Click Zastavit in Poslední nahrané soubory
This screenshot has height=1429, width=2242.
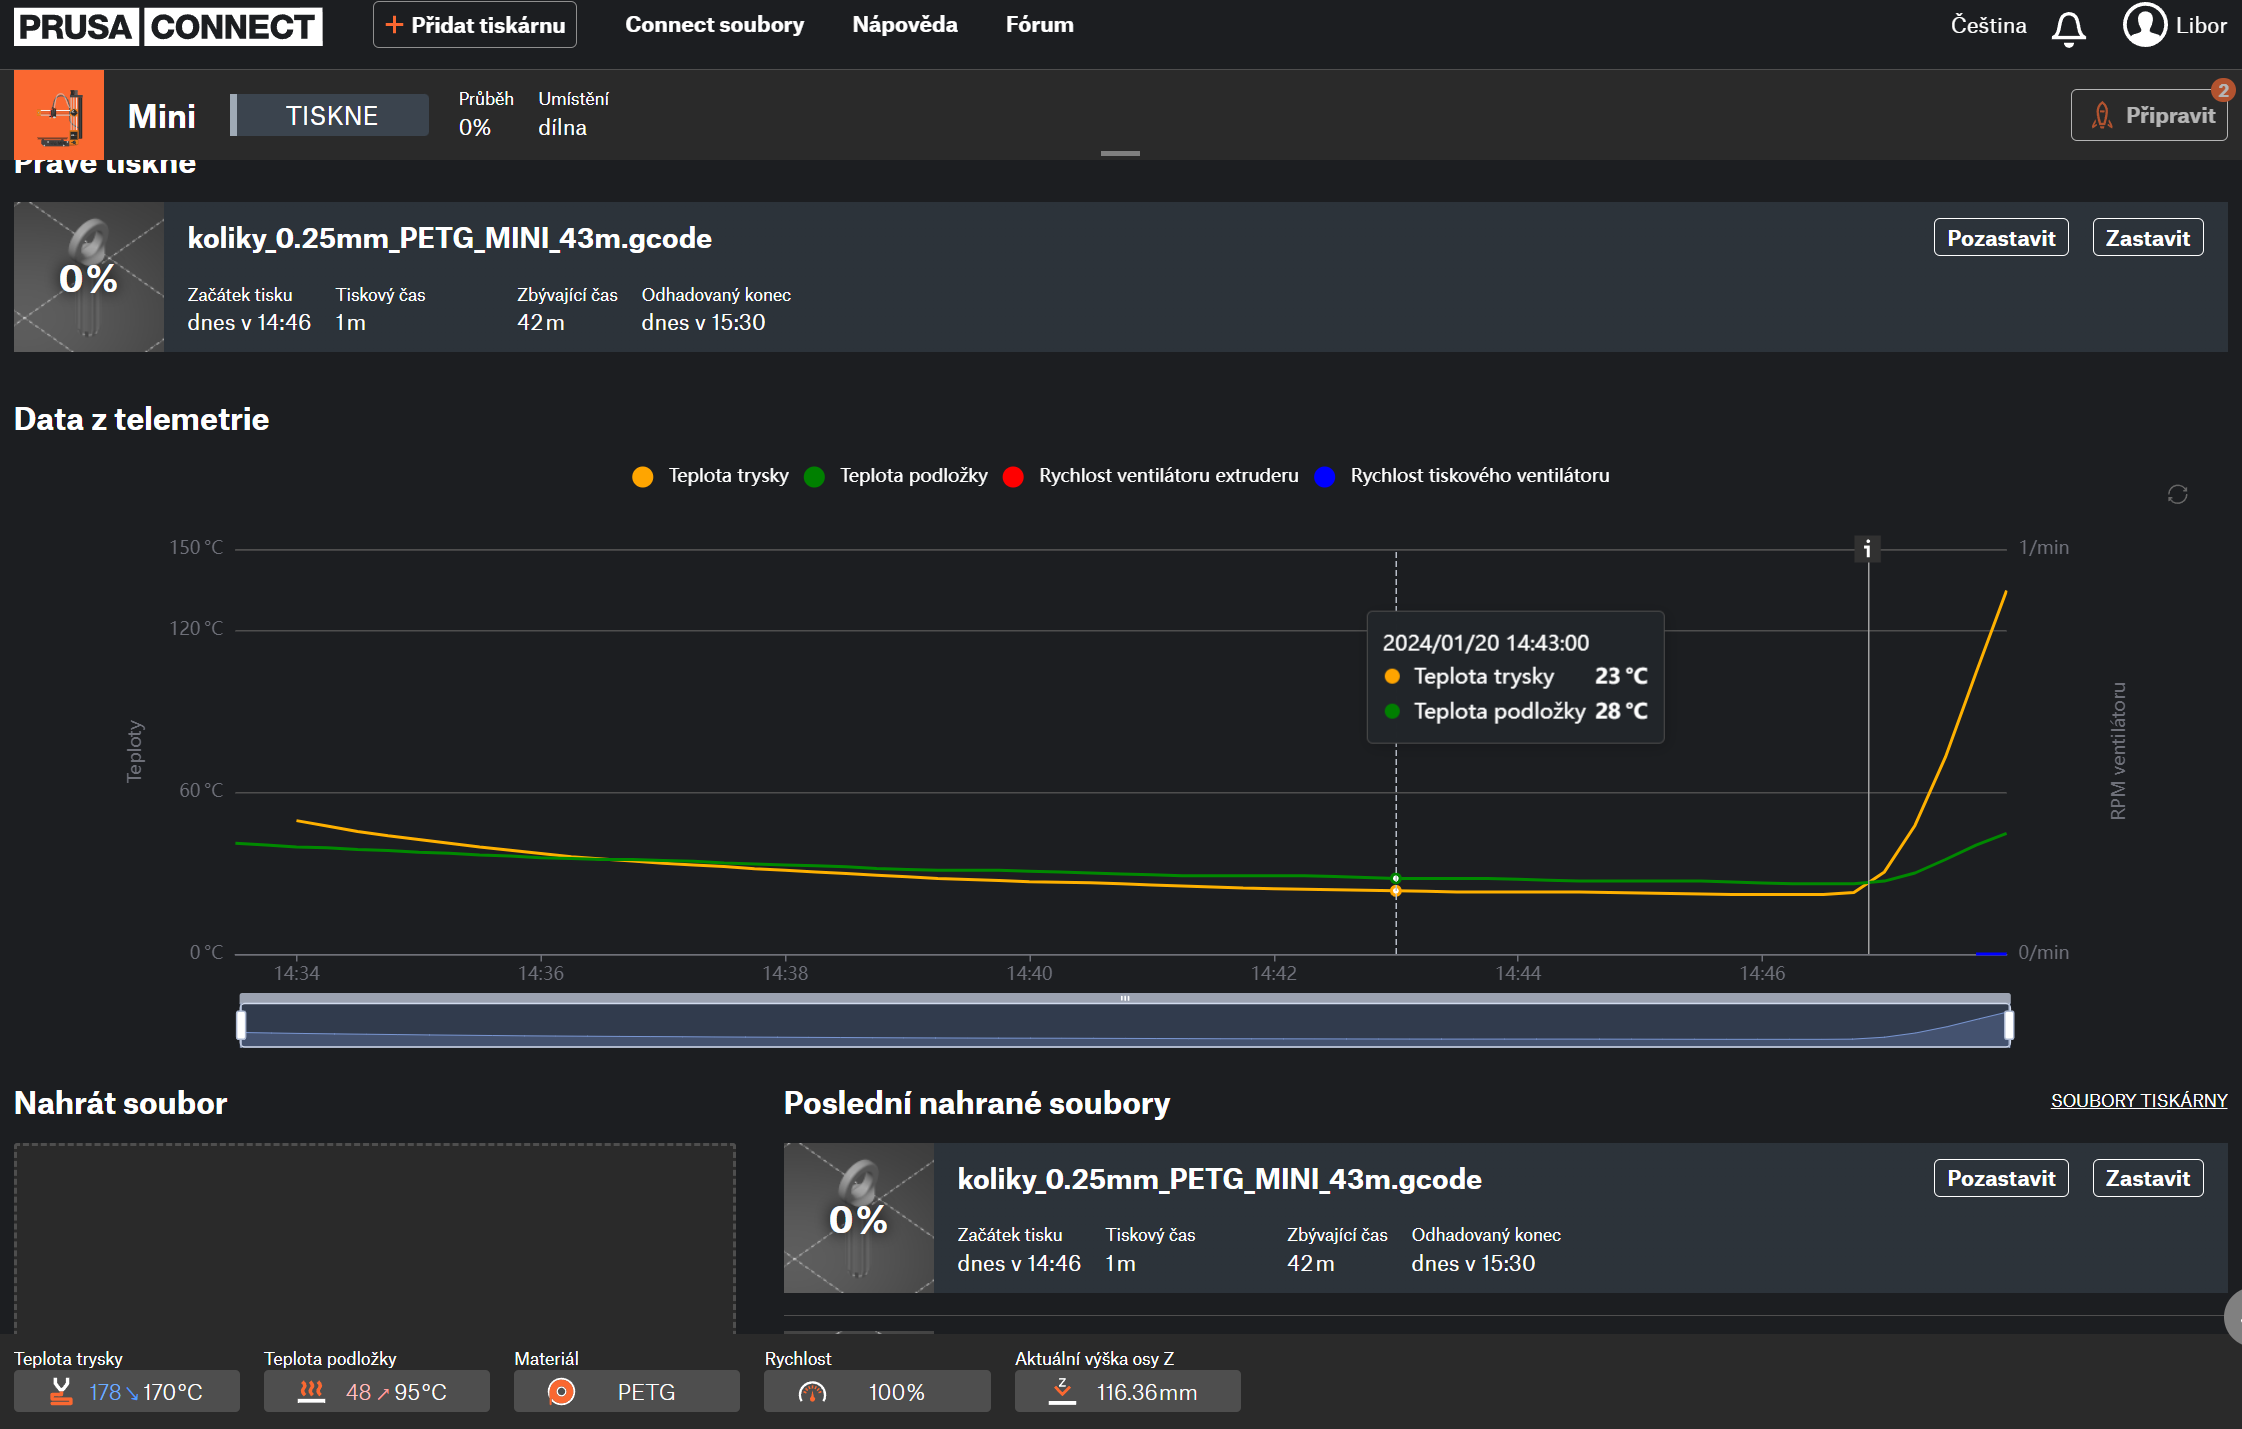coord(2148,1178)
